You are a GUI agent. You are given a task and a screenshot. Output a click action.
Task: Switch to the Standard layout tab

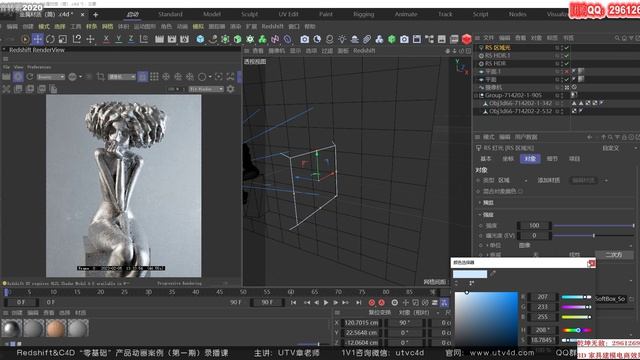tap(170, 14)
